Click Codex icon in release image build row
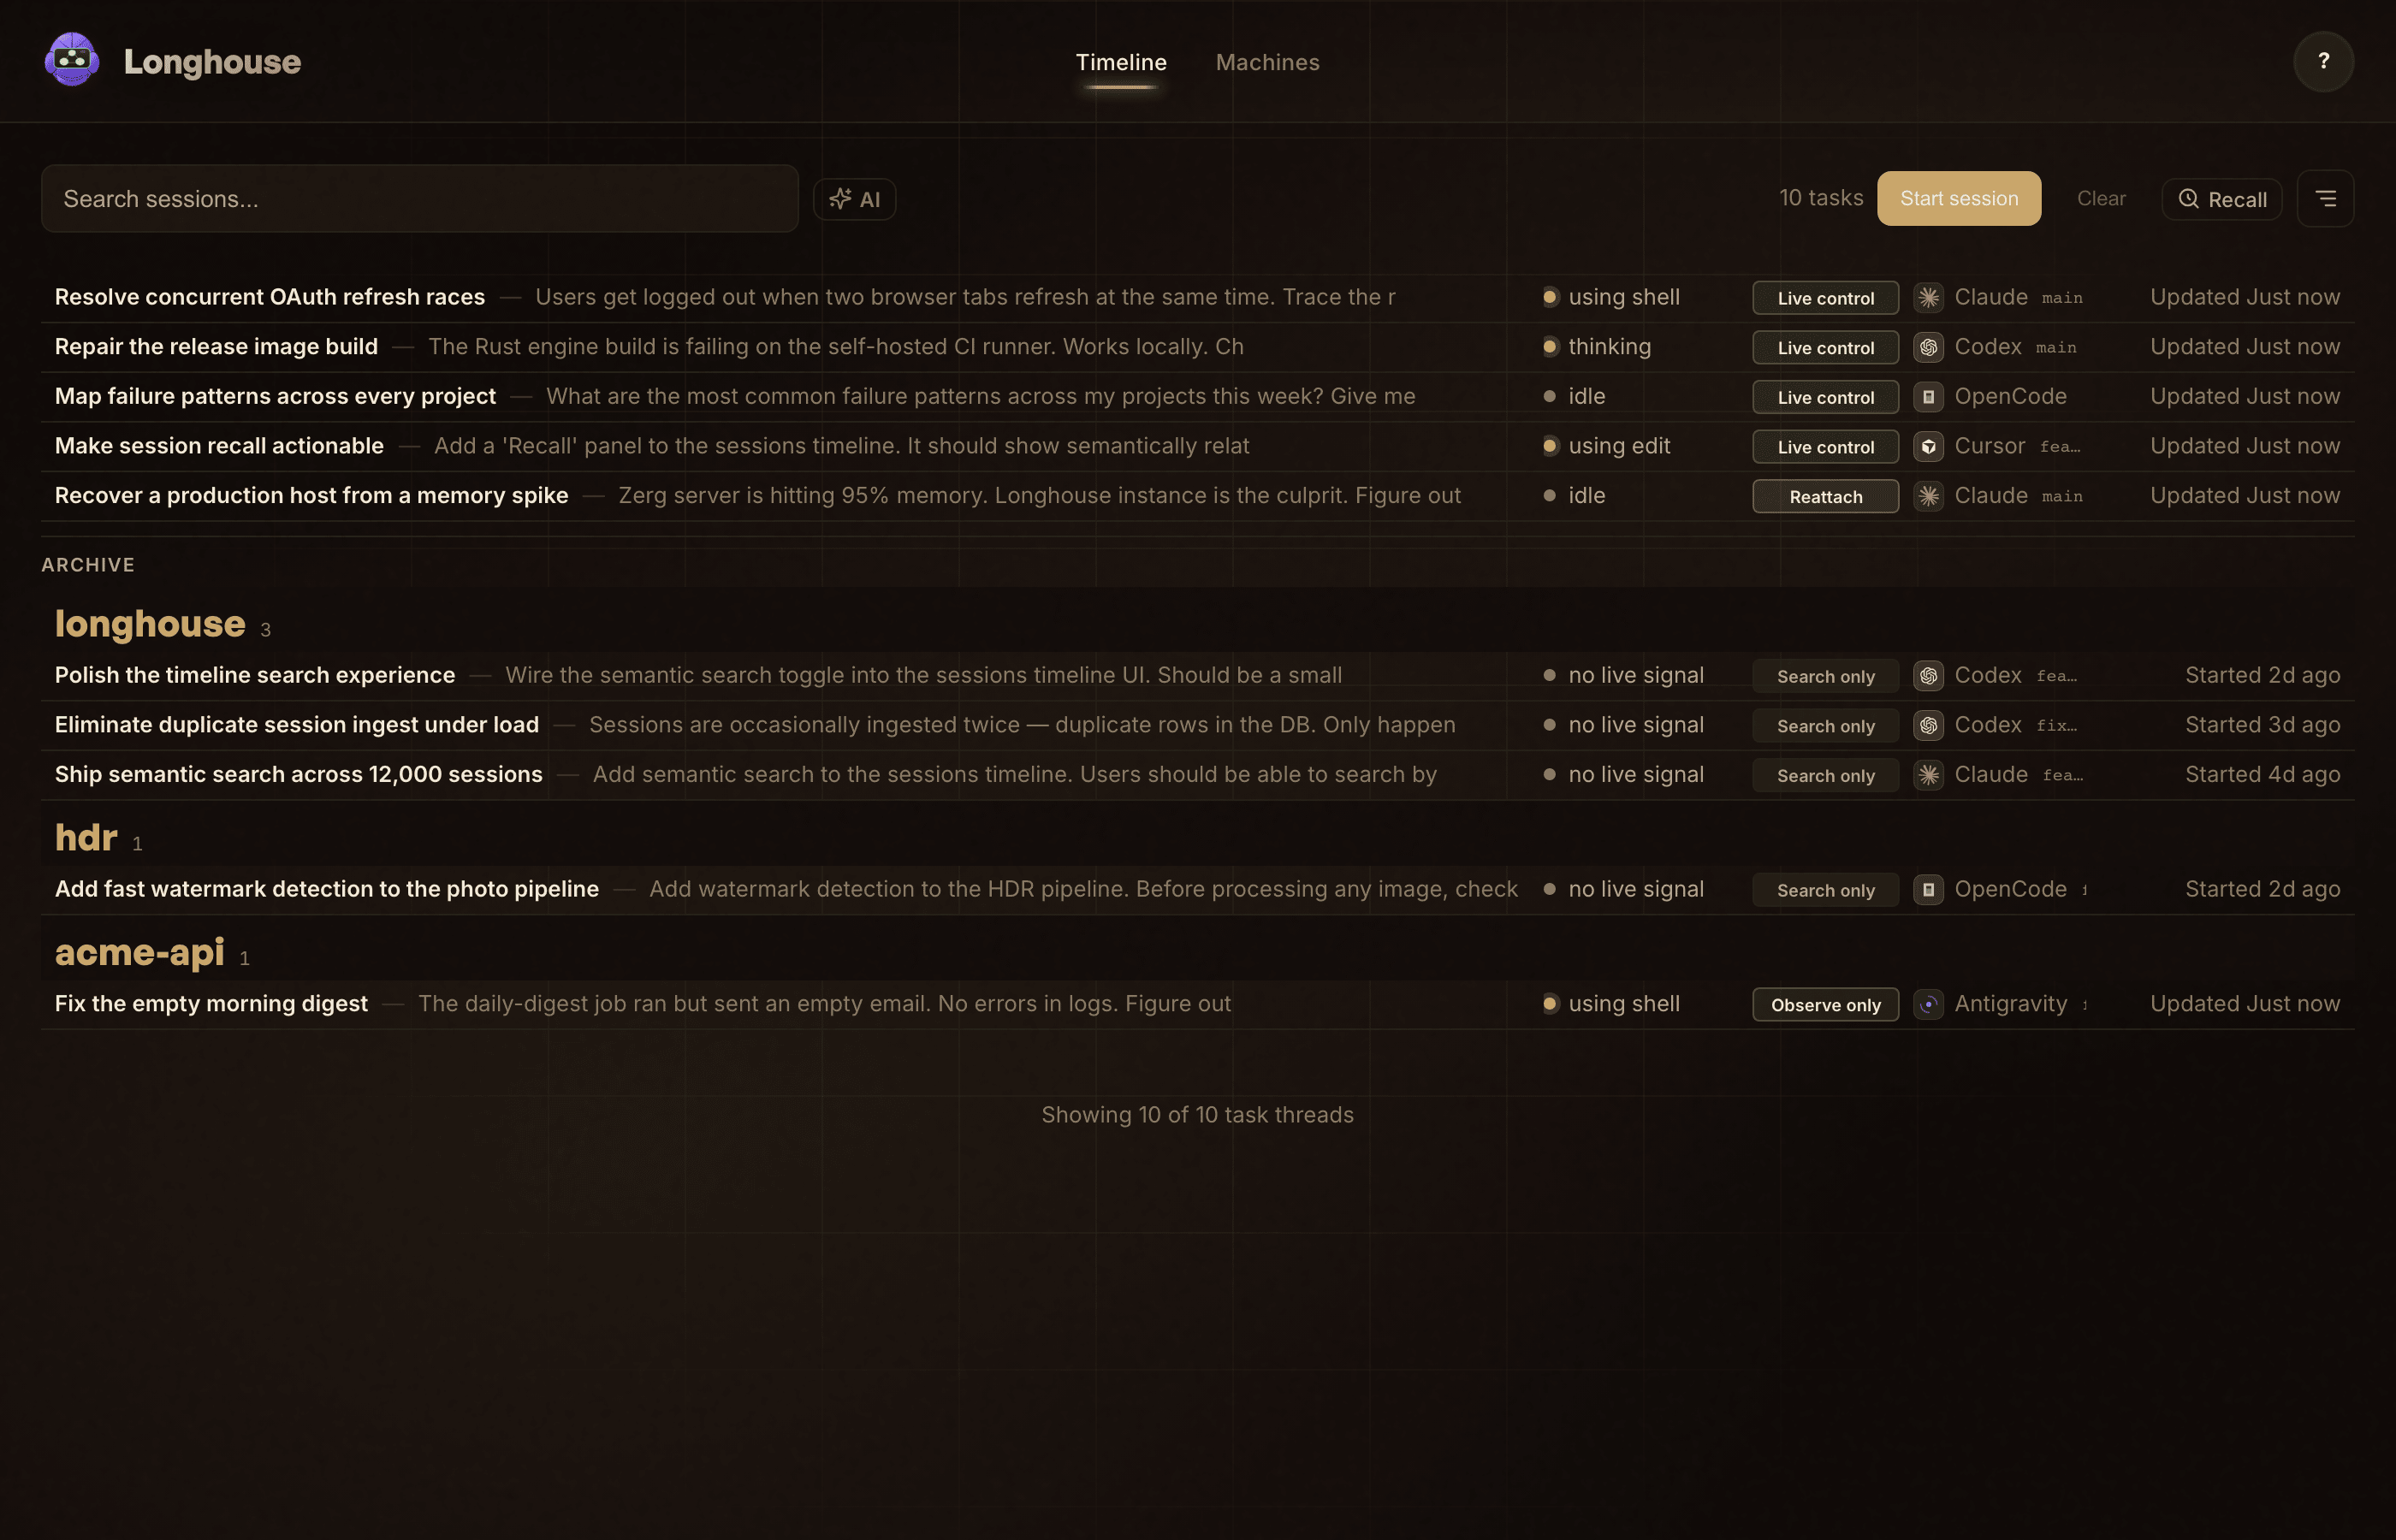Screen dimensions: 2396x1540 (x=1928, y=347)
